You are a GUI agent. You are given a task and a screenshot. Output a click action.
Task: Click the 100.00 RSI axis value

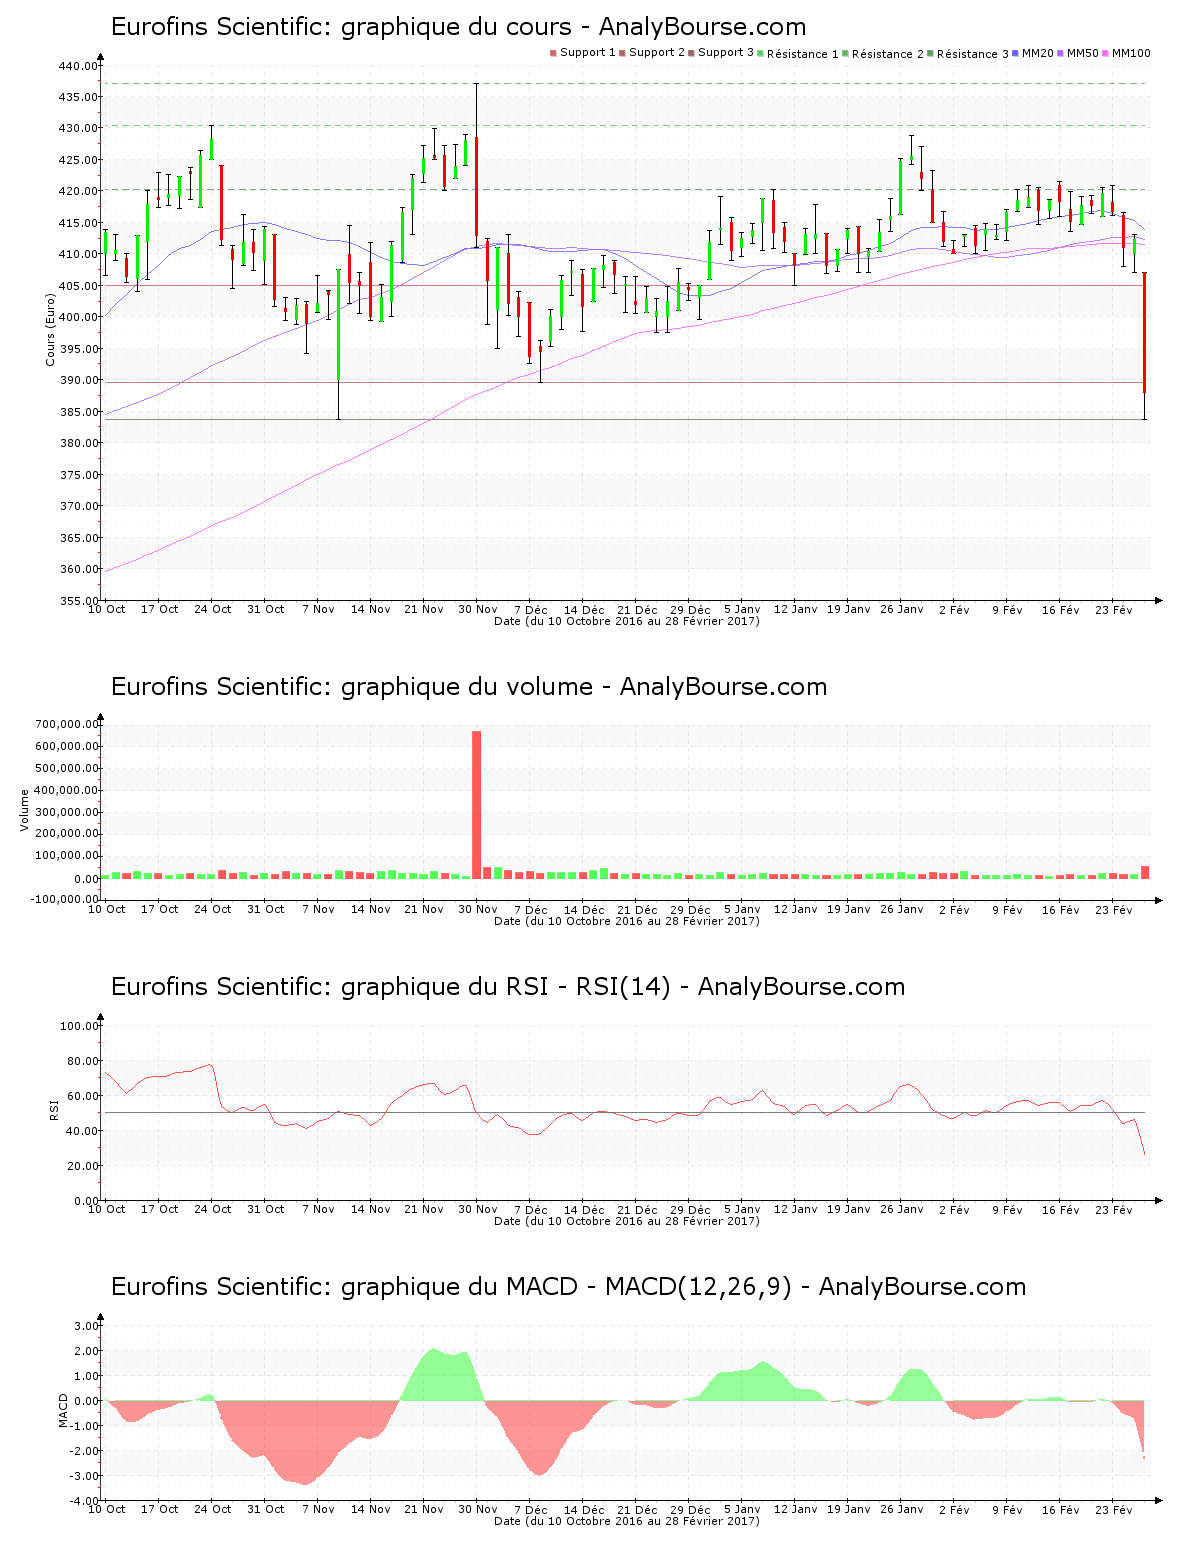pos(78,1026)
